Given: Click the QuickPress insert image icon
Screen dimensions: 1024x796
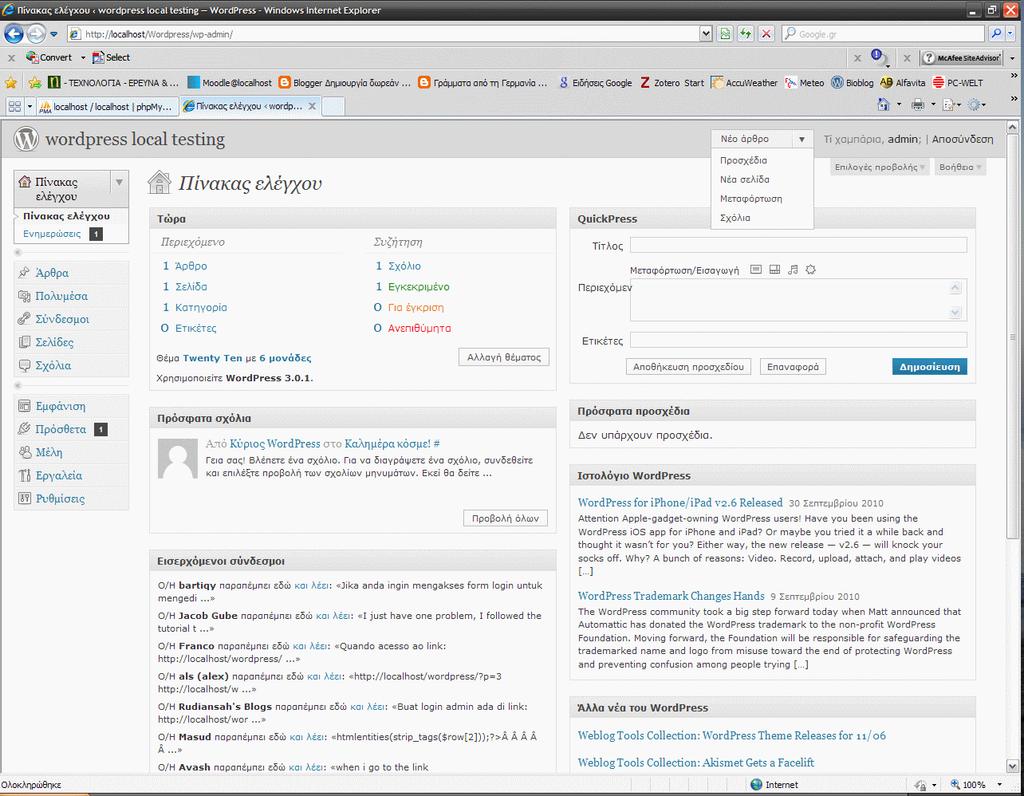Looking at the screenshot, I should point(756,269).
